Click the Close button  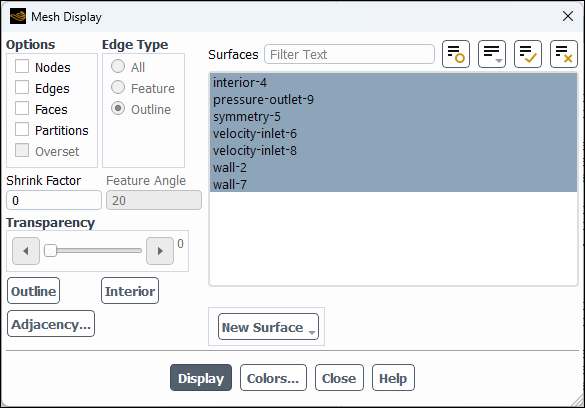pyautogui.click(x=339, y=377)
